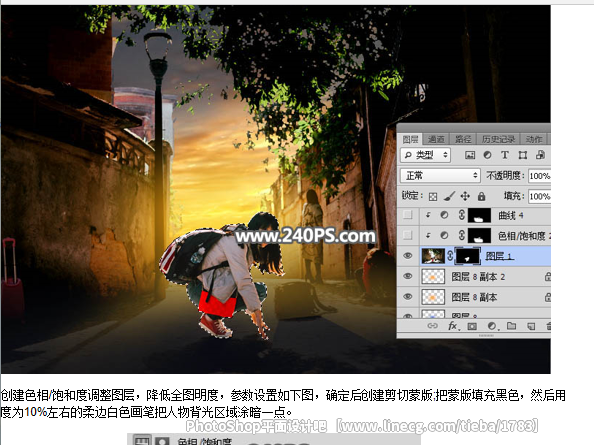The width and height of the screenshot is (594, 445).
Task: Lock position move icon
Action: pyautogui.click(x=465, y=196)
